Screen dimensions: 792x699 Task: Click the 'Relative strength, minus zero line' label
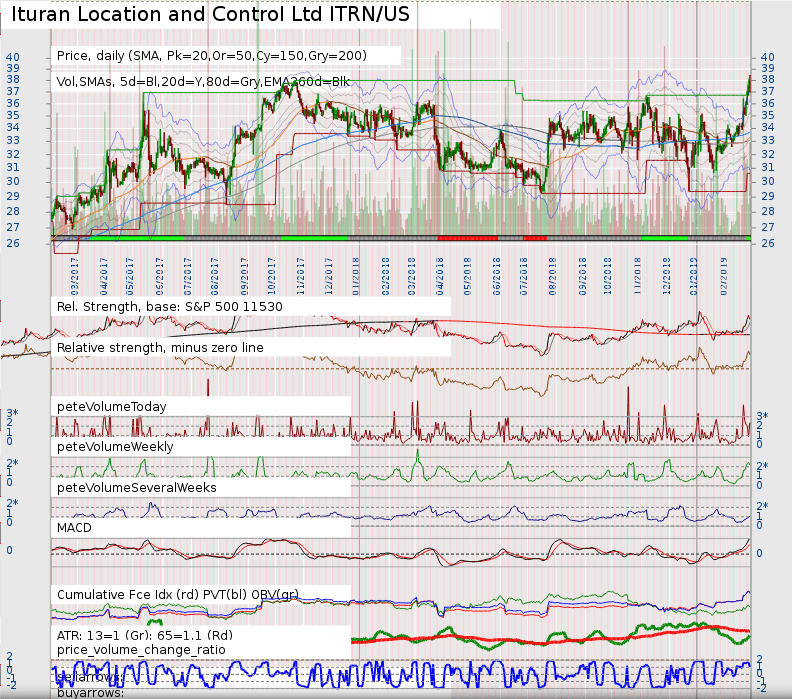(x=160, y=347)
